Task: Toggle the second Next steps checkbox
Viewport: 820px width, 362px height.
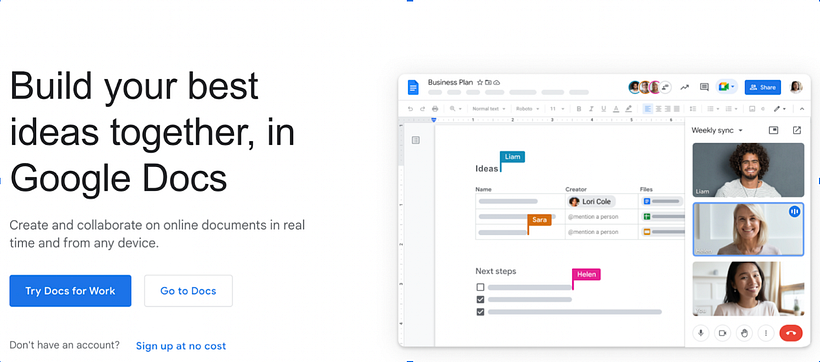Action: tap(480, 300)
